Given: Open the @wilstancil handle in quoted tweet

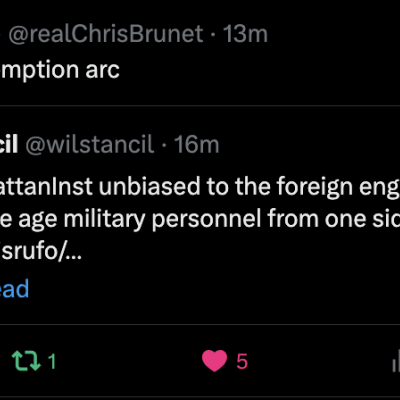Looking at the screenshot, I should (90, 145).
